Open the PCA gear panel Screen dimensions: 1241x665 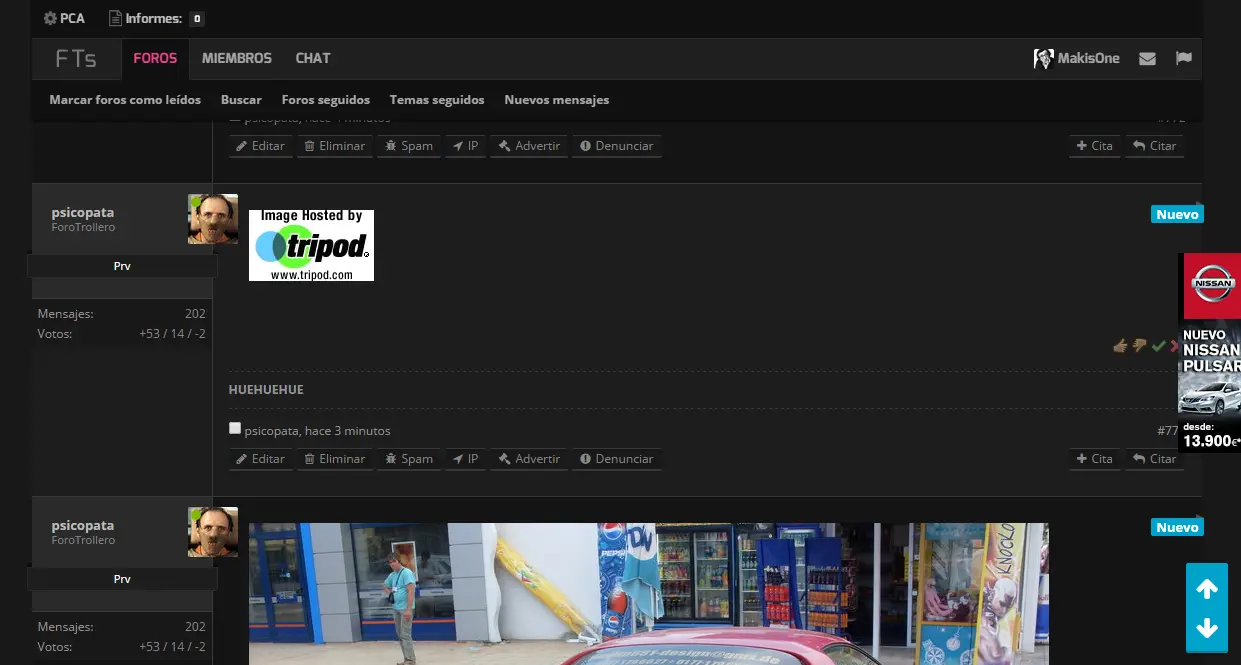(x=65, y=18)
